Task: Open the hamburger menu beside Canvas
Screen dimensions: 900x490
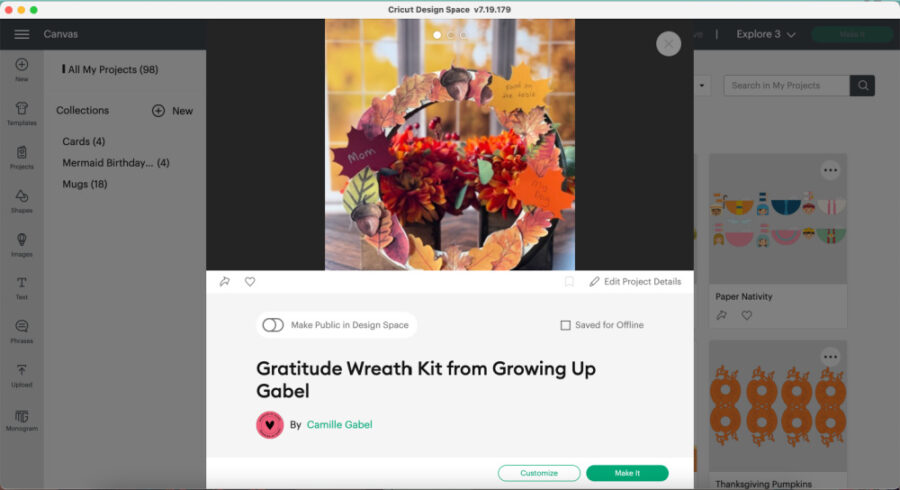Action: pyautogui.click(x=22, y=34)
